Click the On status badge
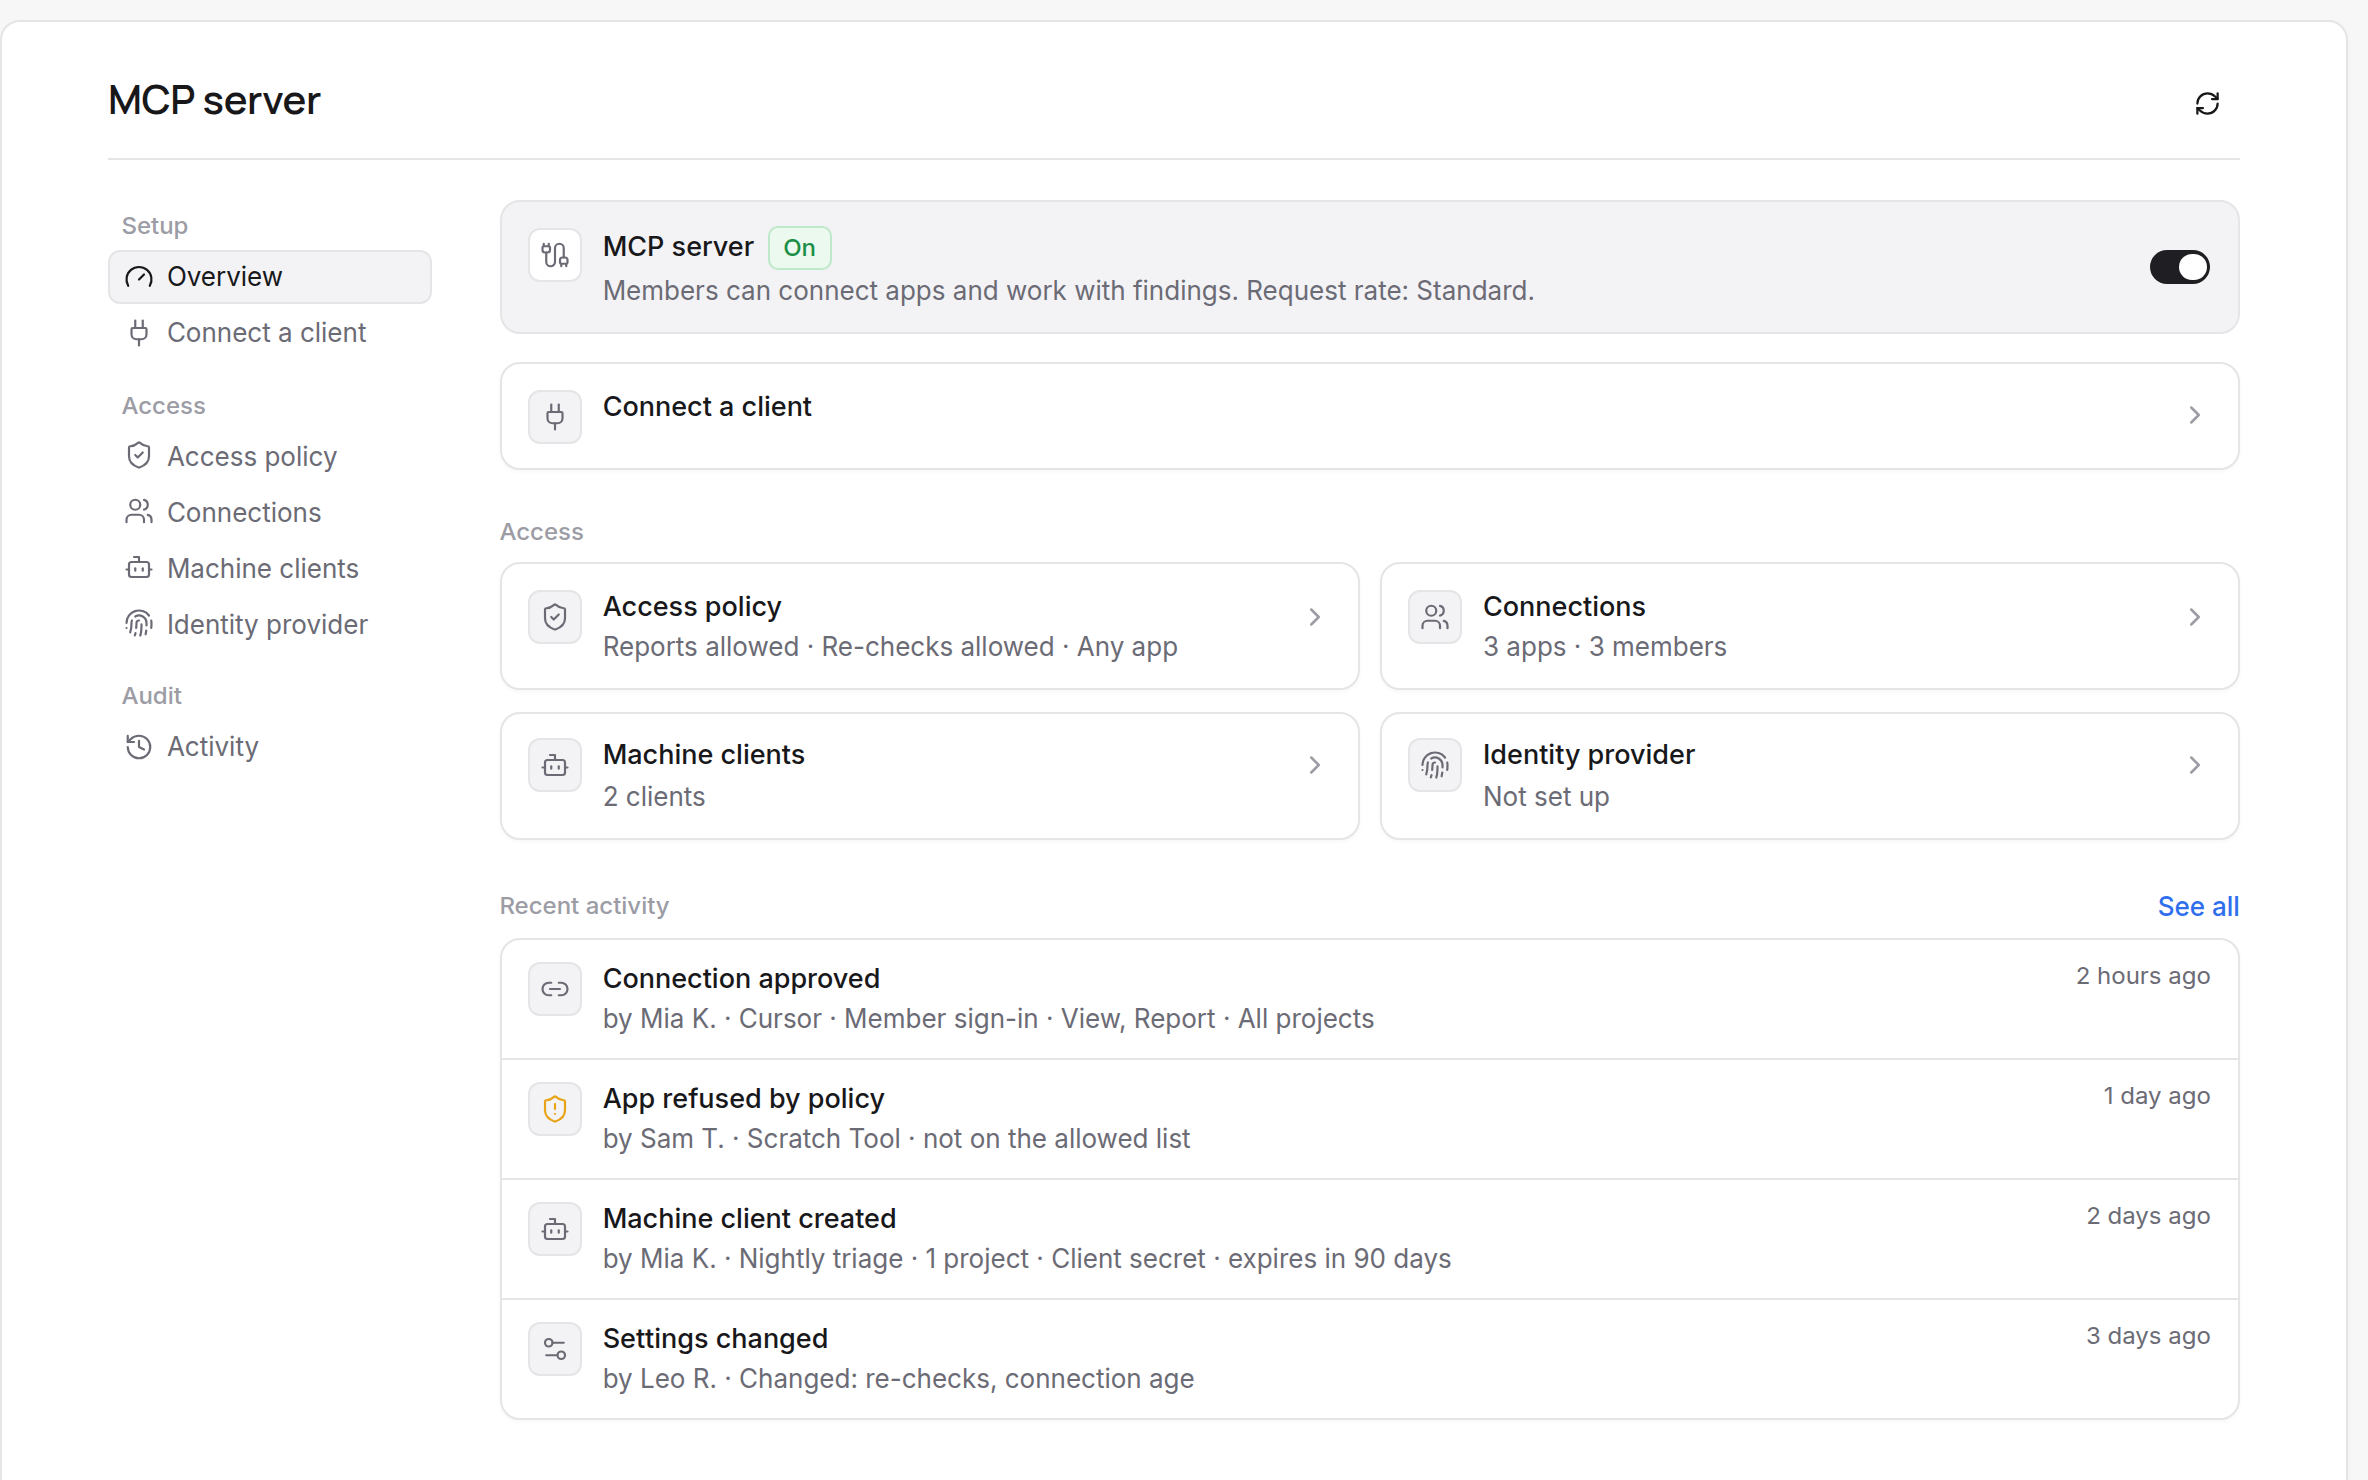The image size is (2368, 1480). click(x=799, y=248)
